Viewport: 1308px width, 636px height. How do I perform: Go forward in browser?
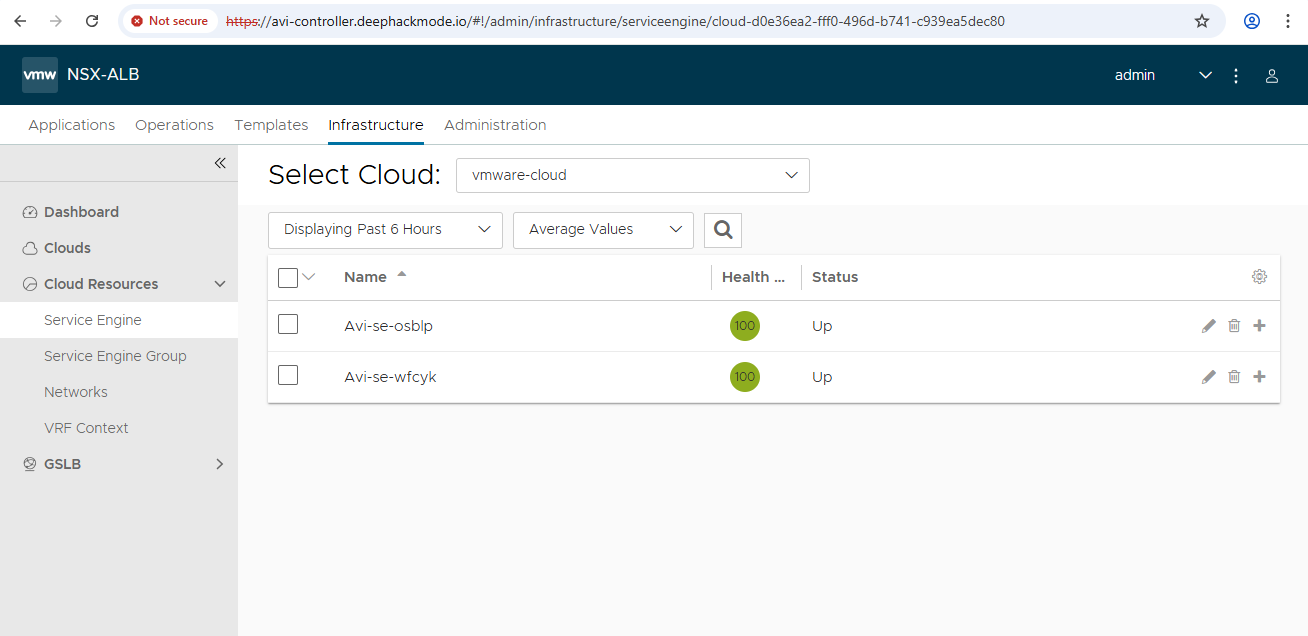56,21
